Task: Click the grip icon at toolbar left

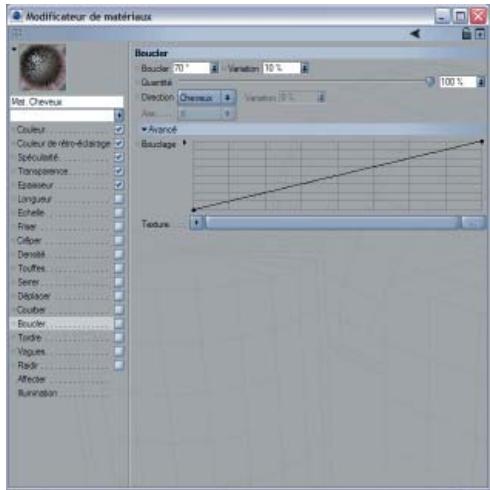Action: [17, 33]
